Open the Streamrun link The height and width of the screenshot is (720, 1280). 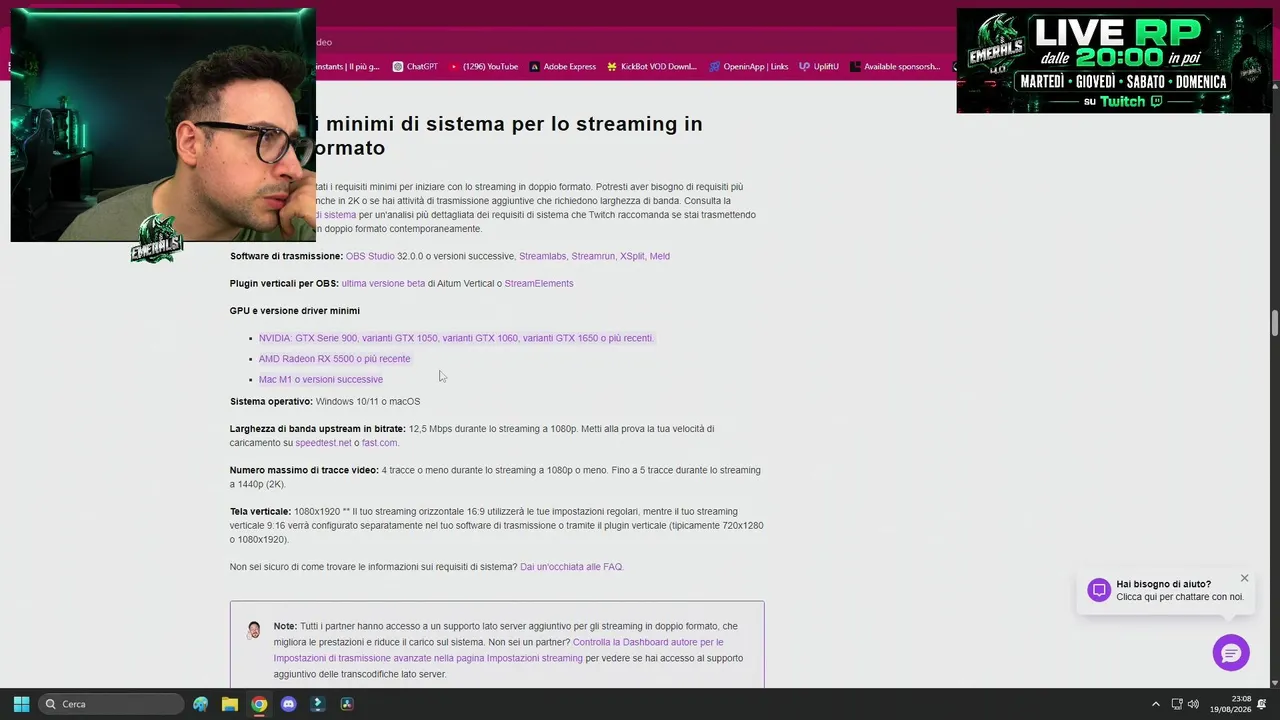pyautogui.click(x=593, y=256)
